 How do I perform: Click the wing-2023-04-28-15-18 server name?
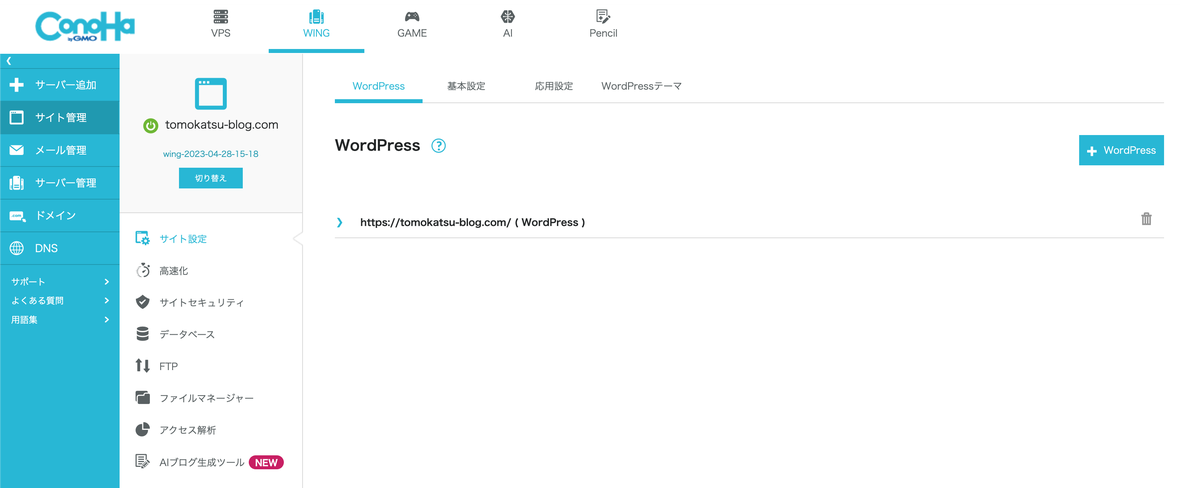coord(211,154)
